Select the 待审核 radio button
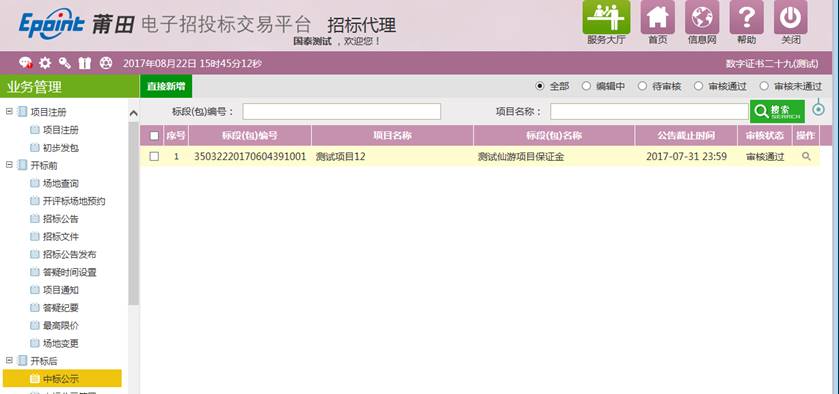 (642, 86)
